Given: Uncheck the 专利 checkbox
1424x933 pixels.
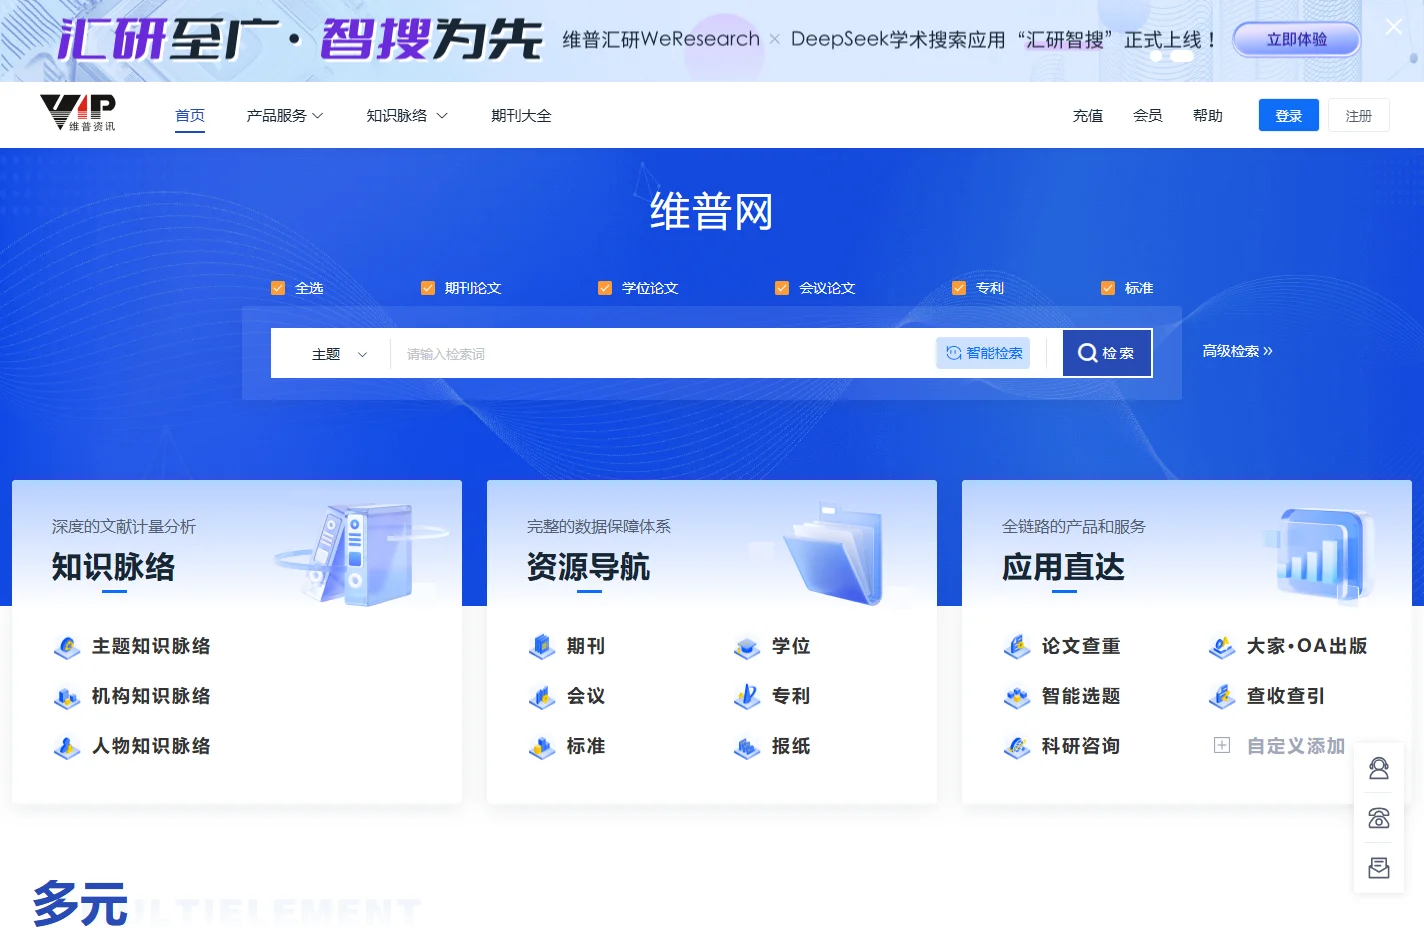Looking at the screenshot, I should point(959,288).
